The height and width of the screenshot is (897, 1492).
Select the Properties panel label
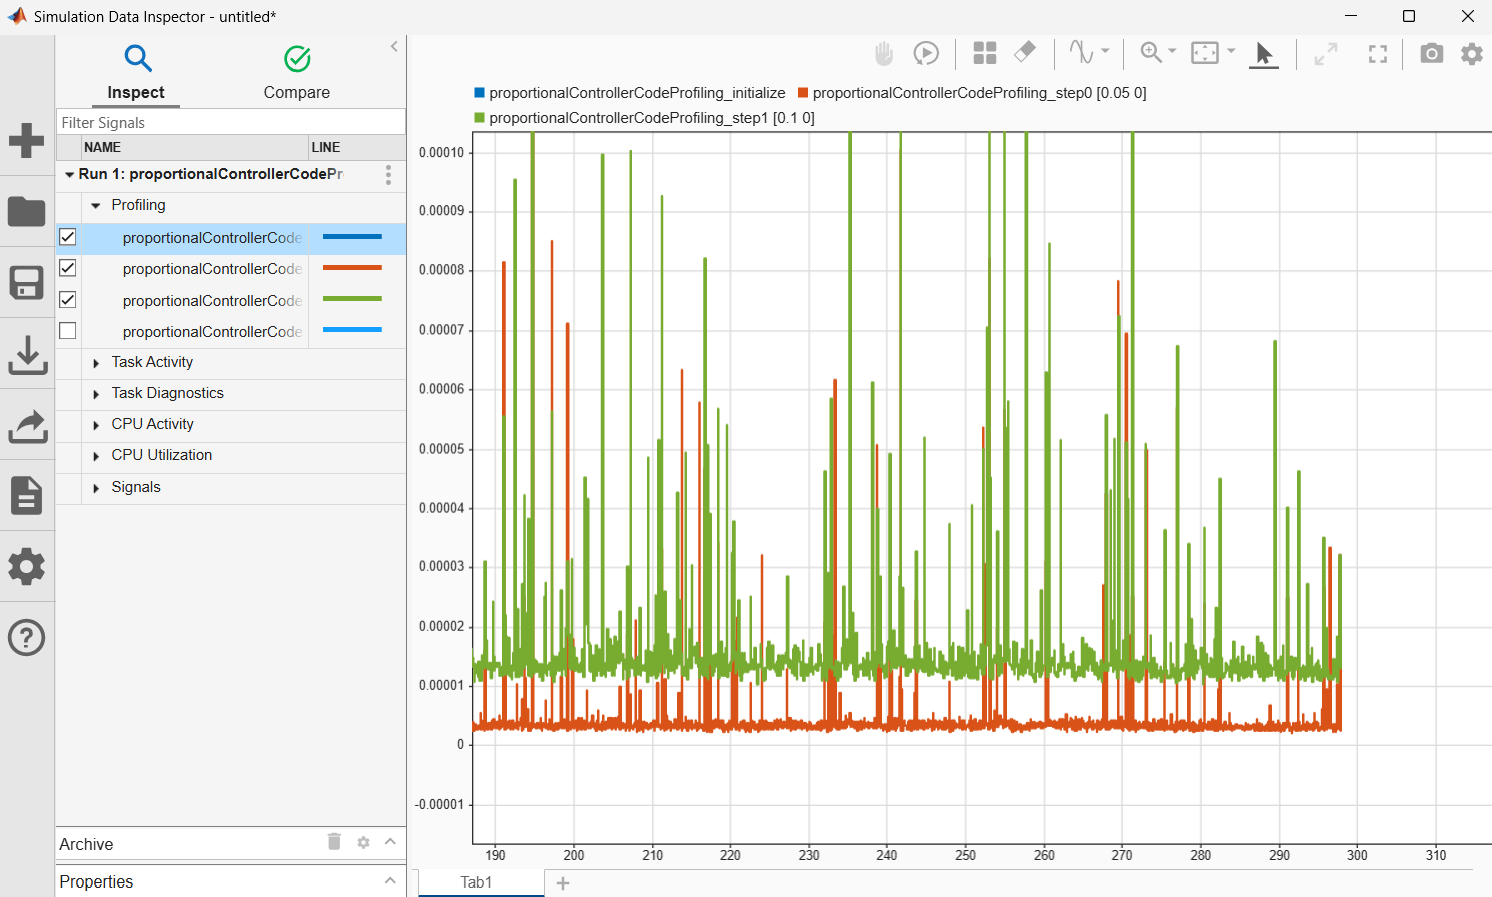(96, 881)
